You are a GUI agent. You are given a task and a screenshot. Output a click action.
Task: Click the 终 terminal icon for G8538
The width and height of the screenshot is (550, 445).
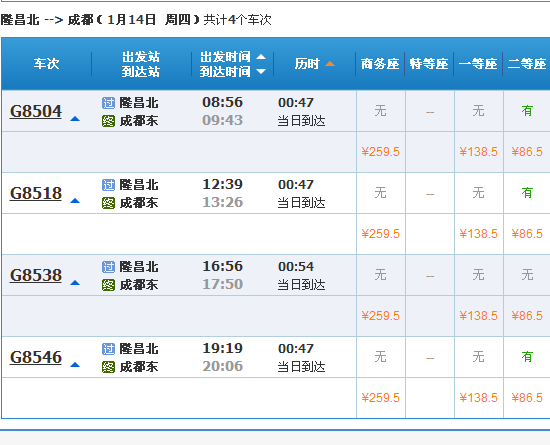(108, 285)
